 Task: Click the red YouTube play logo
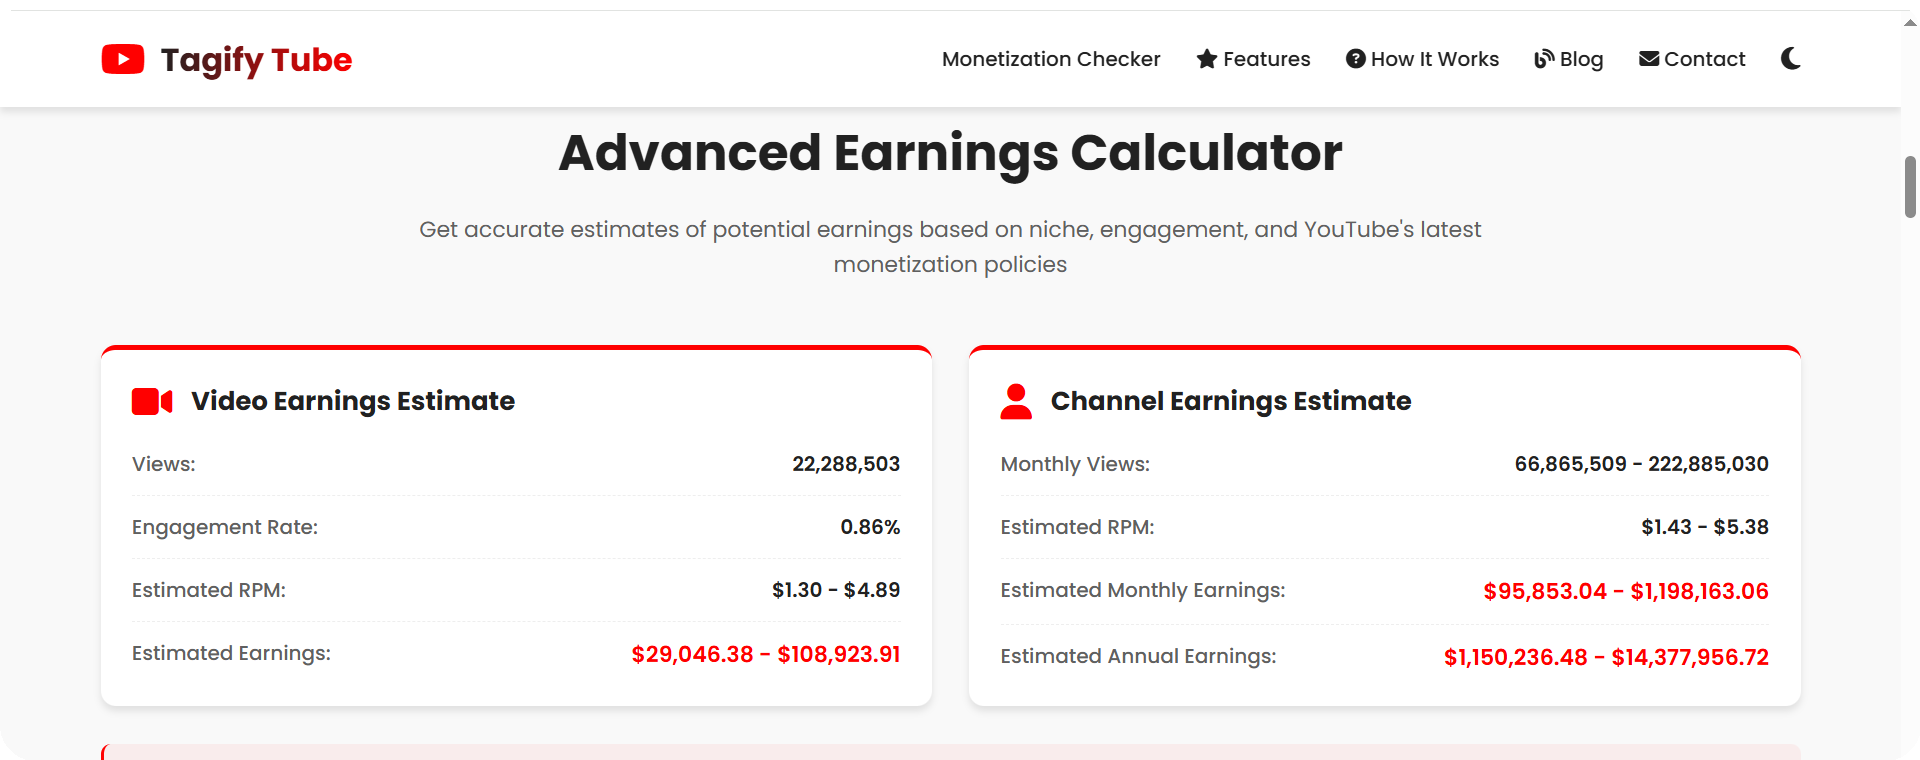tap(122, 59)
